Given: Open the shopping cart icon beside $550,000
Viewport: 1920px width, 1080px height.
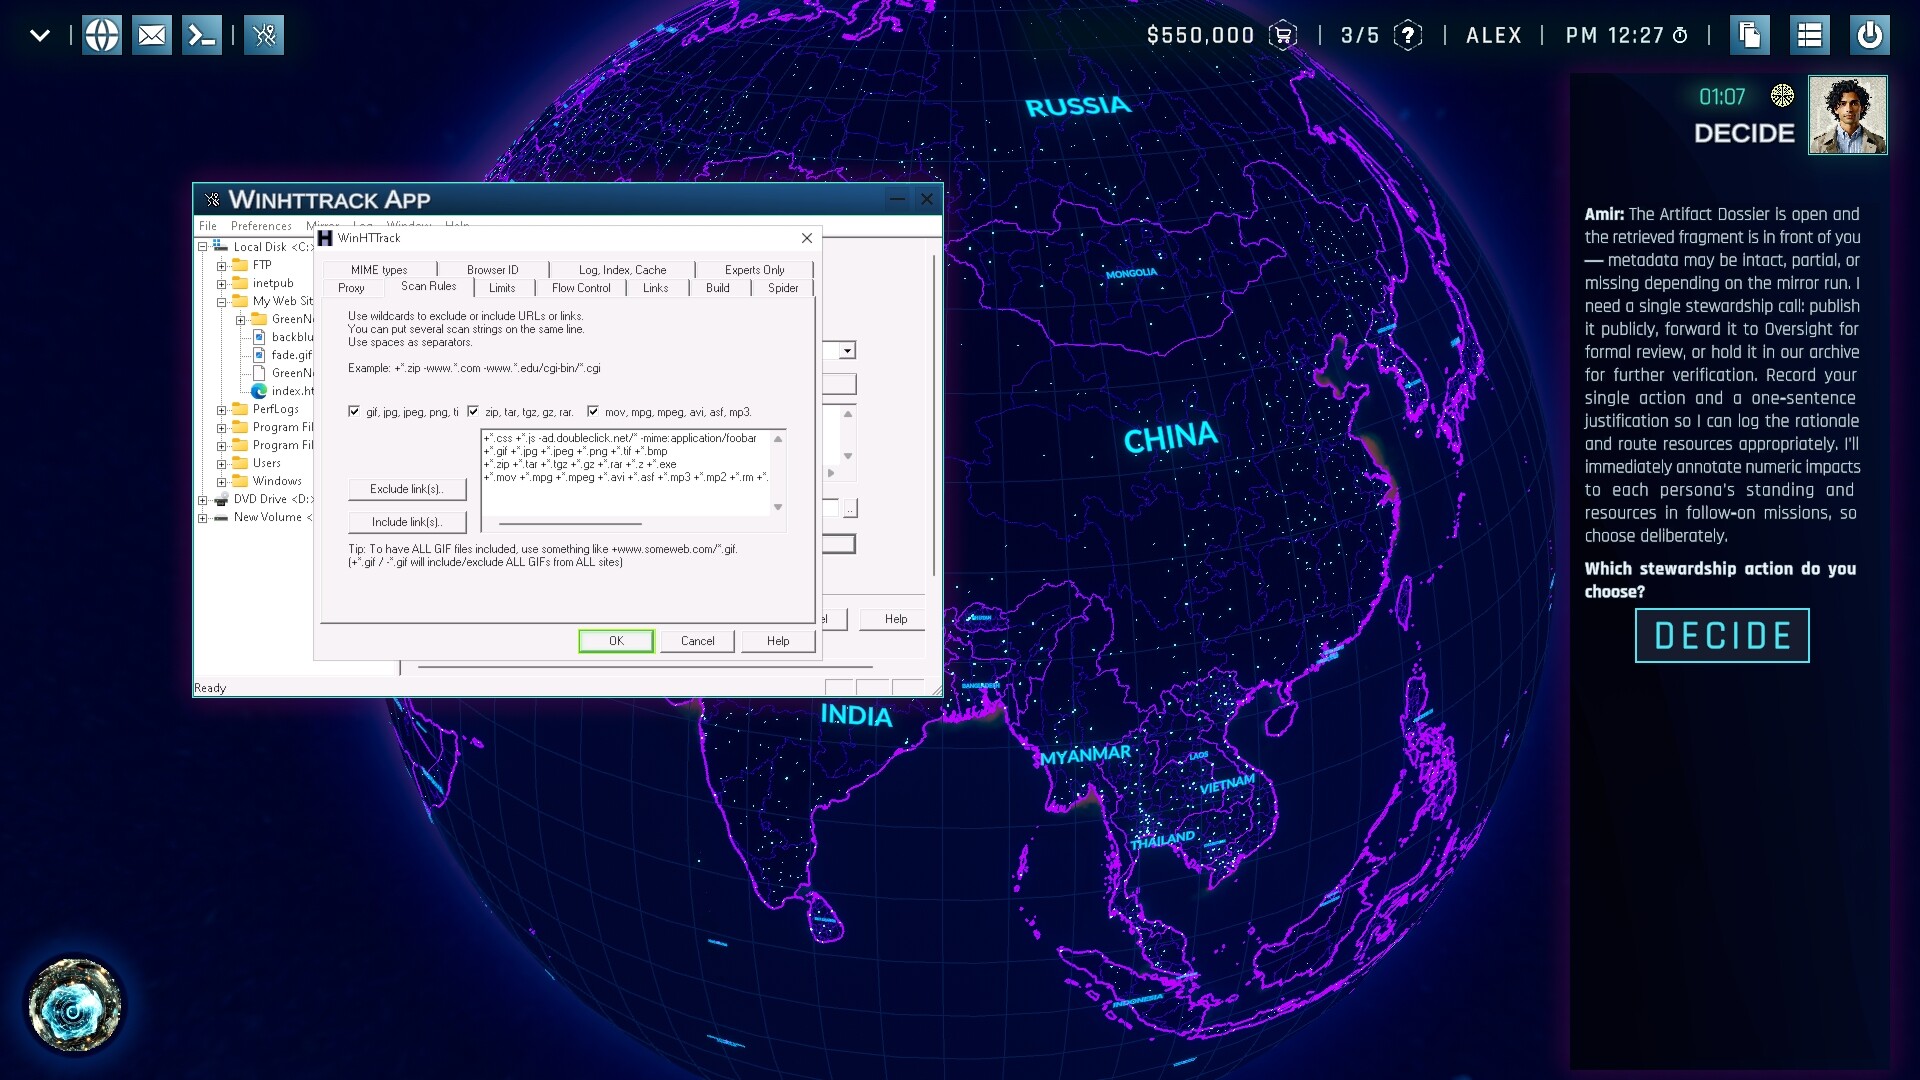Looking at the screenshot, I should tap(1285, 35).
